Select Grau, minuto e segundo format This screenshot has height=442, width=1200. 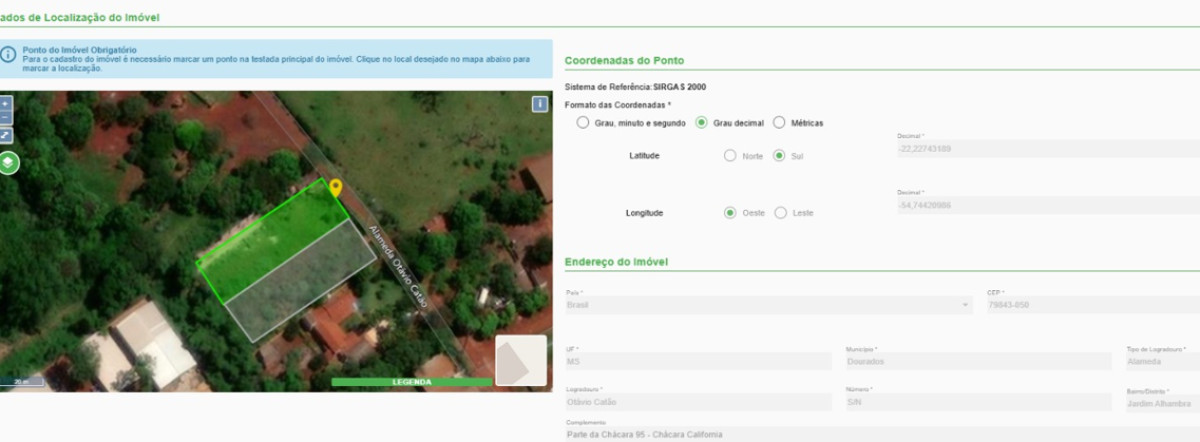pos(583,123)
